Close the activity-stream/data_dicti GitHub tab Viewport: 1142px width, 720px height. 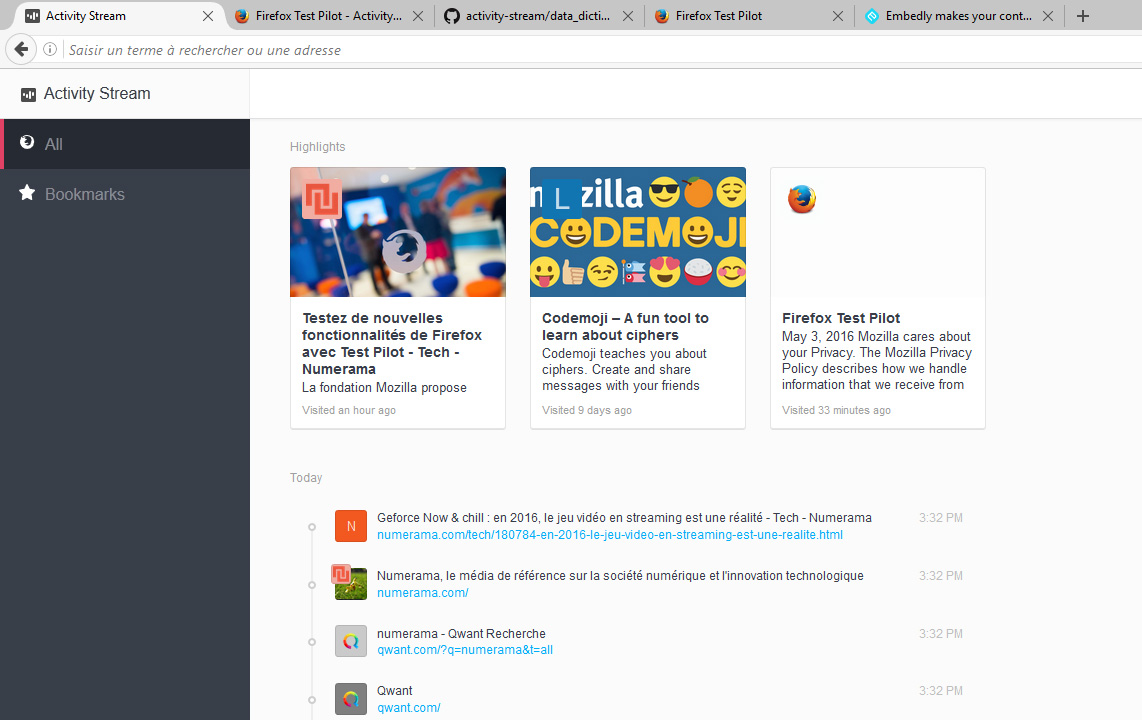pyautogui.click(x=628, y=16)
